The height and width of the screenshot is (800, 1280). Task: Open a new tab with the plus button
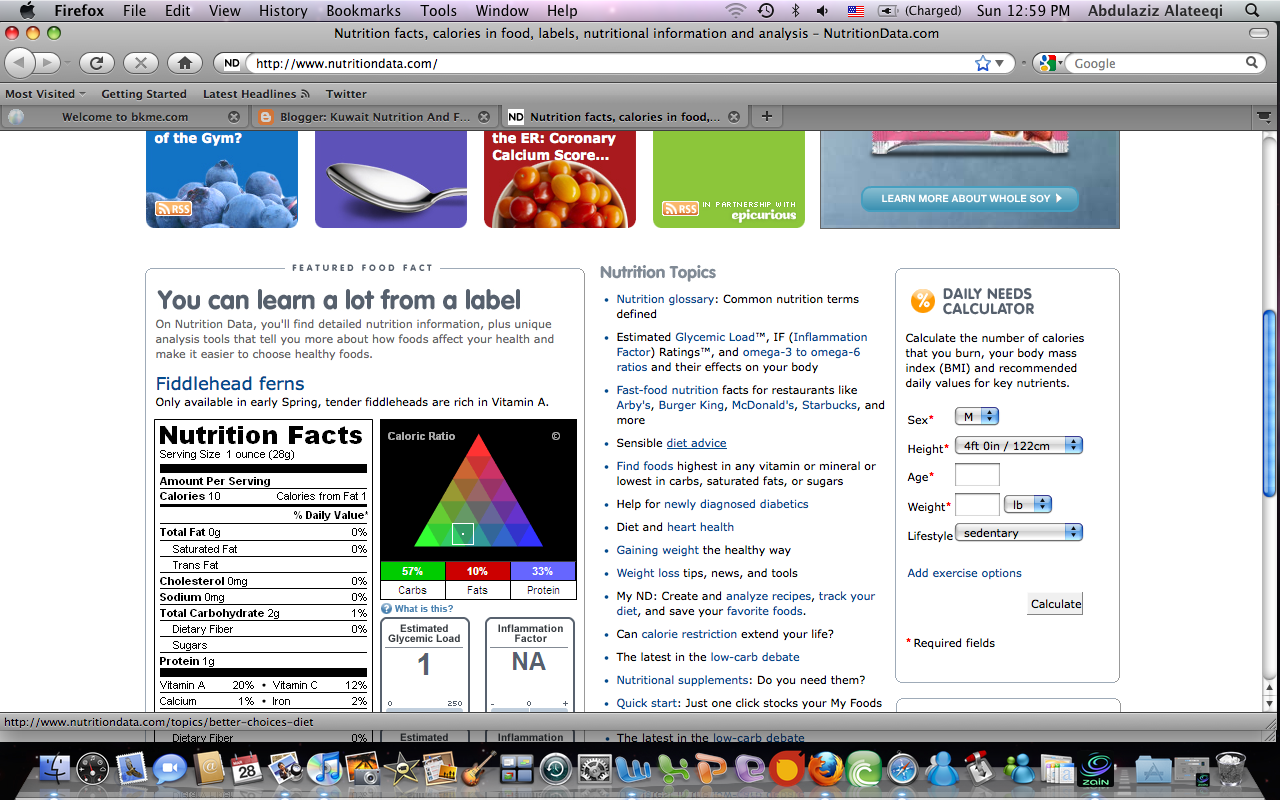[767, 117]
